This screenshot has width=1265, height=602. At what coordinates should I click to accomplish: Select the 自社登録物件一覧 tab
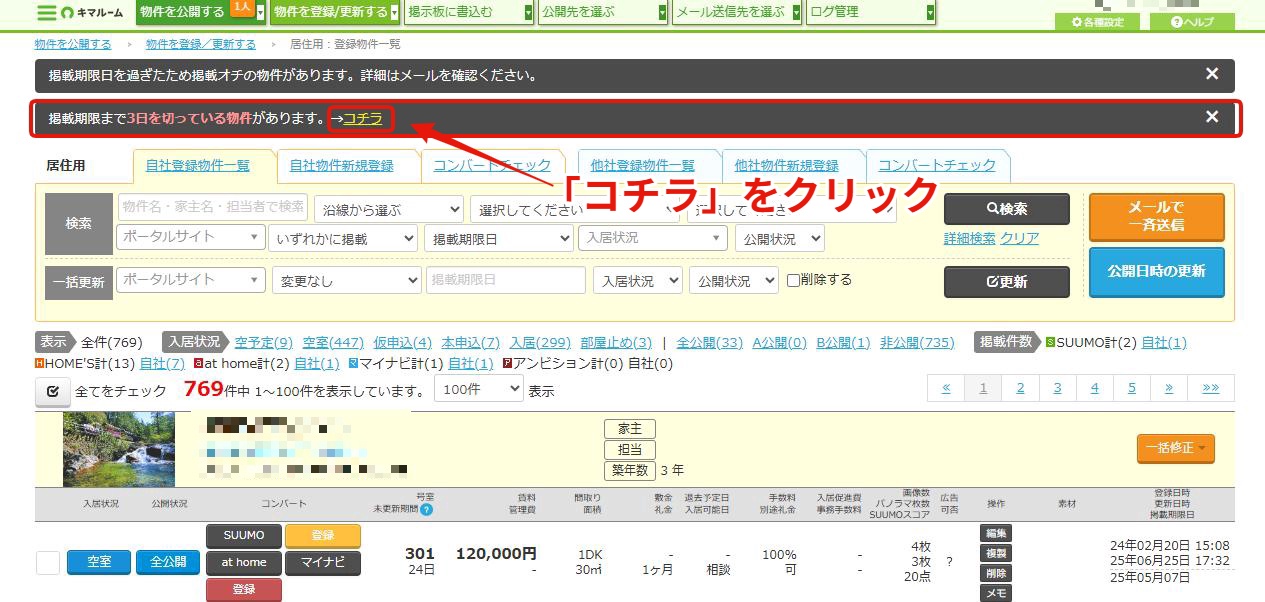point(197,166)
